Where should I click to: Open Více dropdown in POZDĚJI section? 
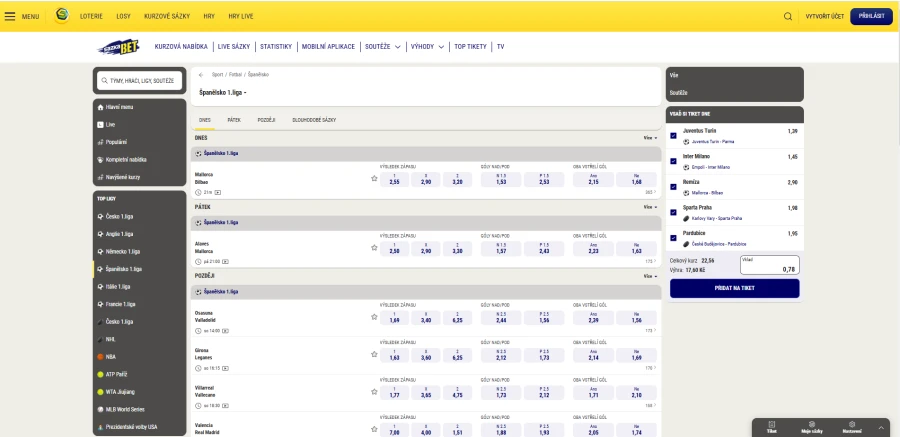click(x=650, y=276)
